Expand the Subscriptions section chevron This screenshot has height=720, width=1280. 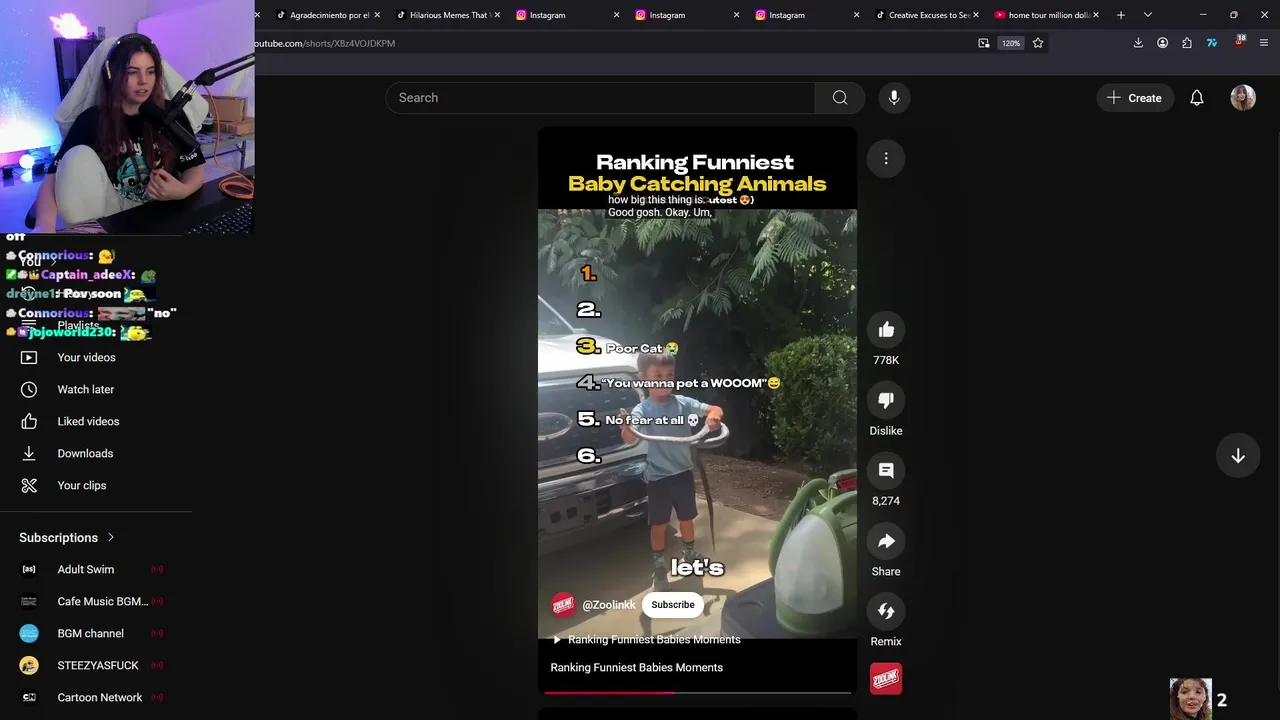111,537
